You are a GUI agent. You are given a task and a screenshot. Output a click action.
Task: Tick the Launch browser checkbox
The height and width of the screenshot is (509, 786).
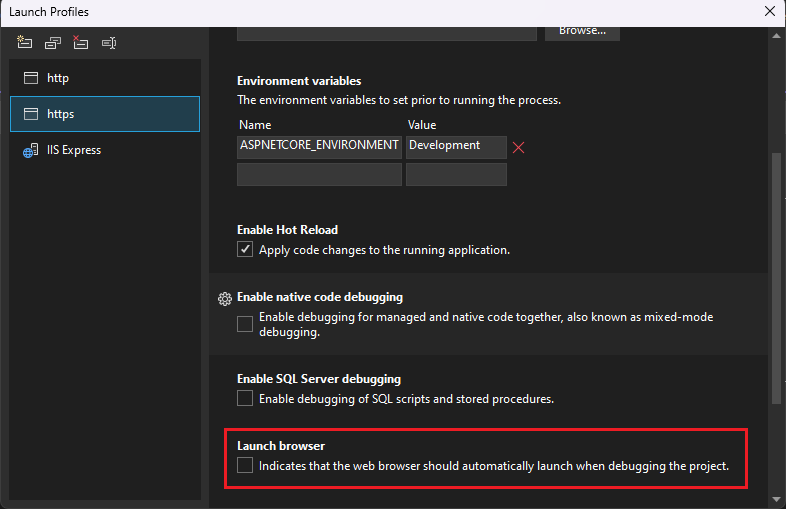[245, 466]
